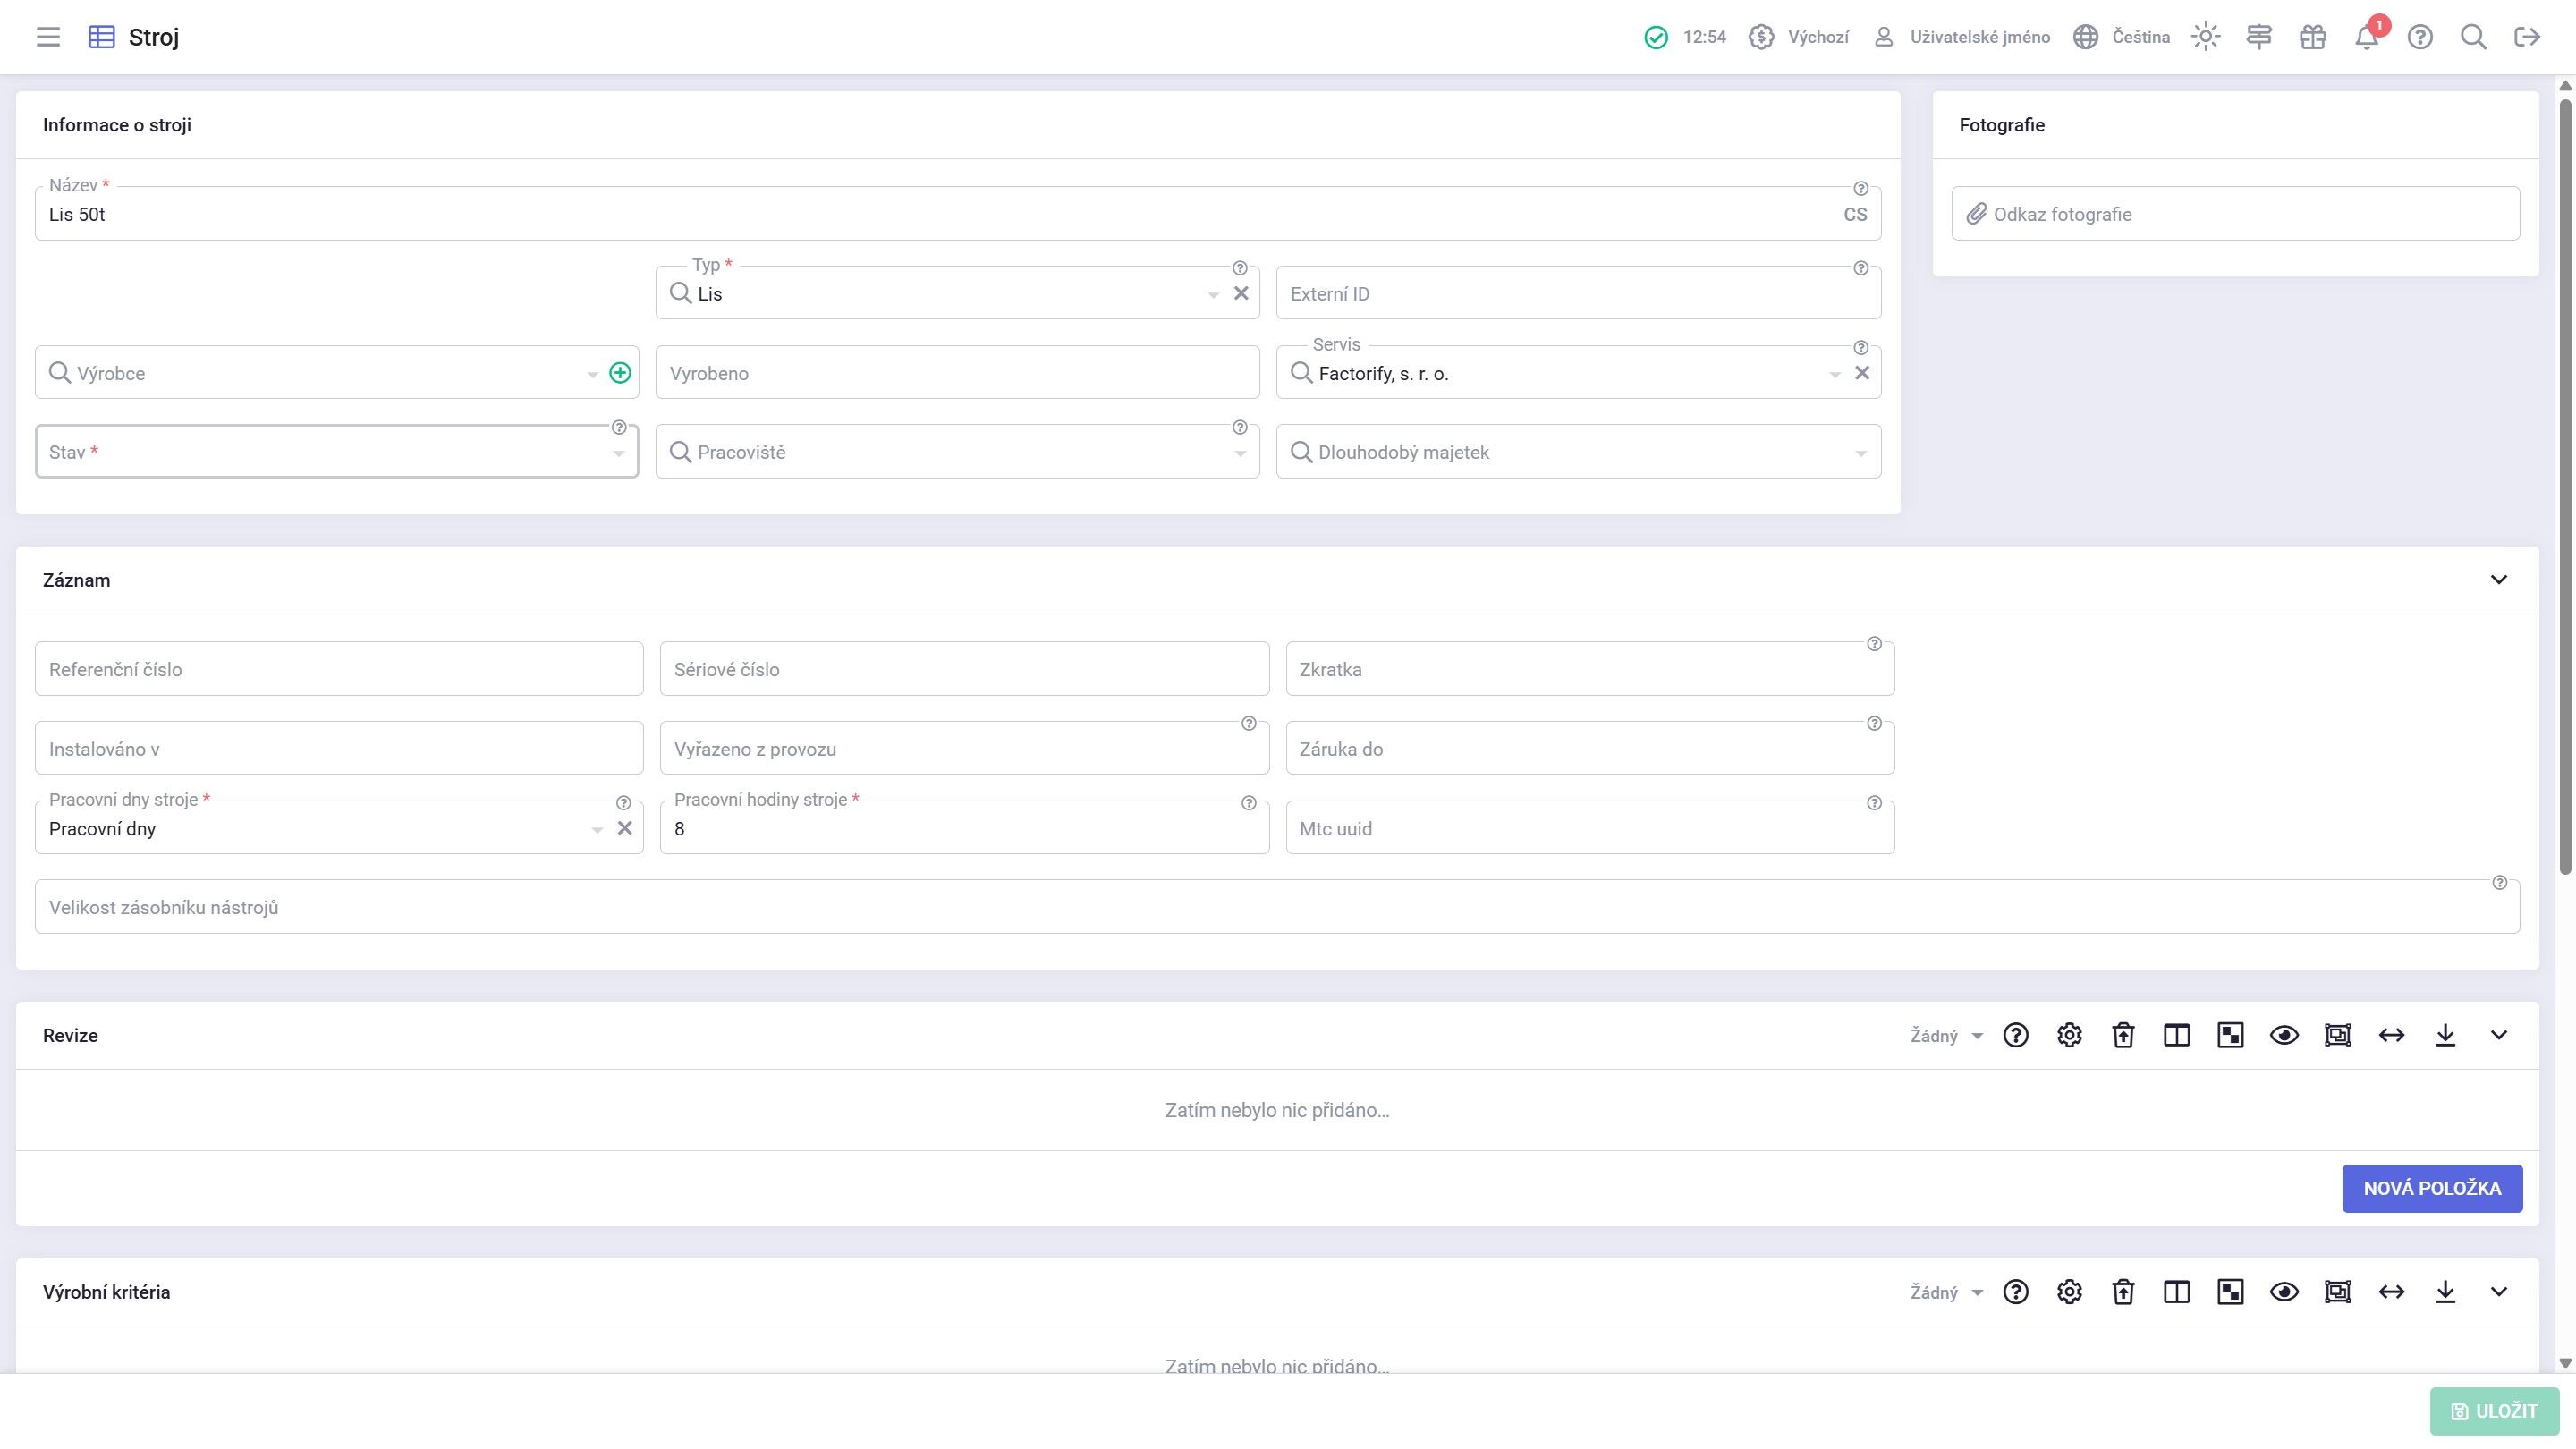
Task: Click the Sériové číslo input field
Action: (x=964, y=669)
